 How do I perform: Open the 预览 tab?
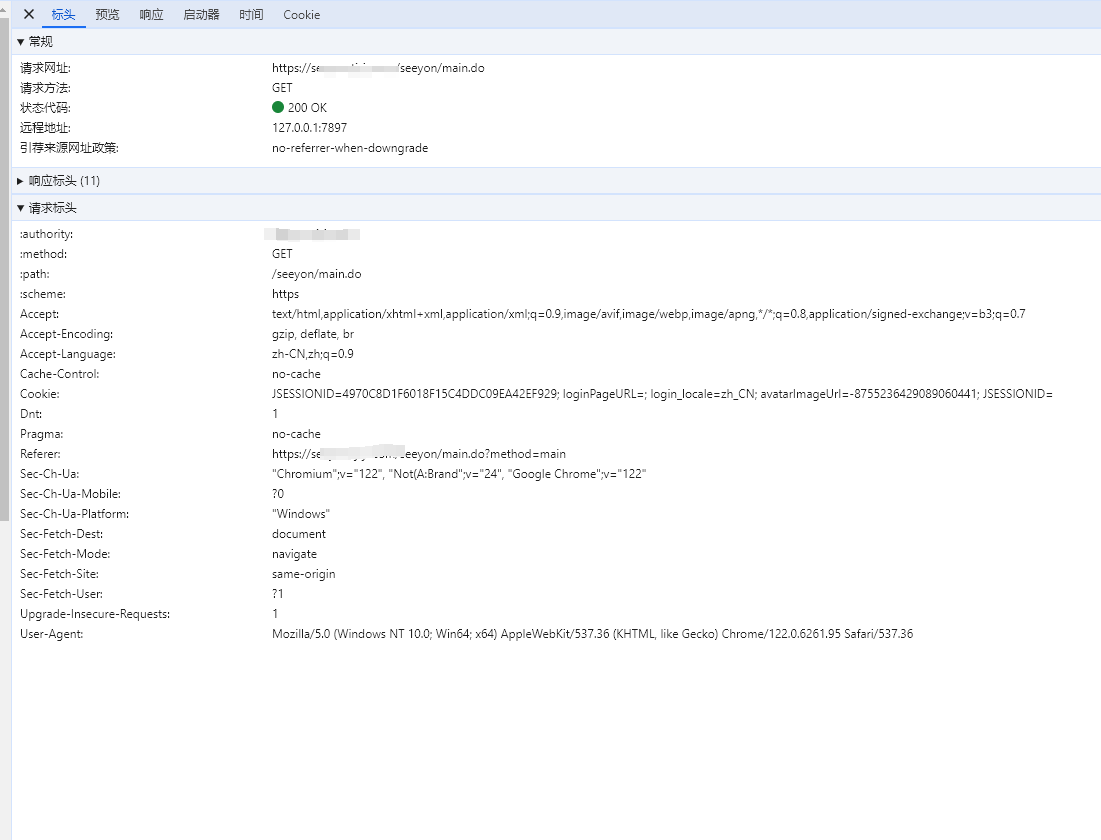(x=107, y=15)
